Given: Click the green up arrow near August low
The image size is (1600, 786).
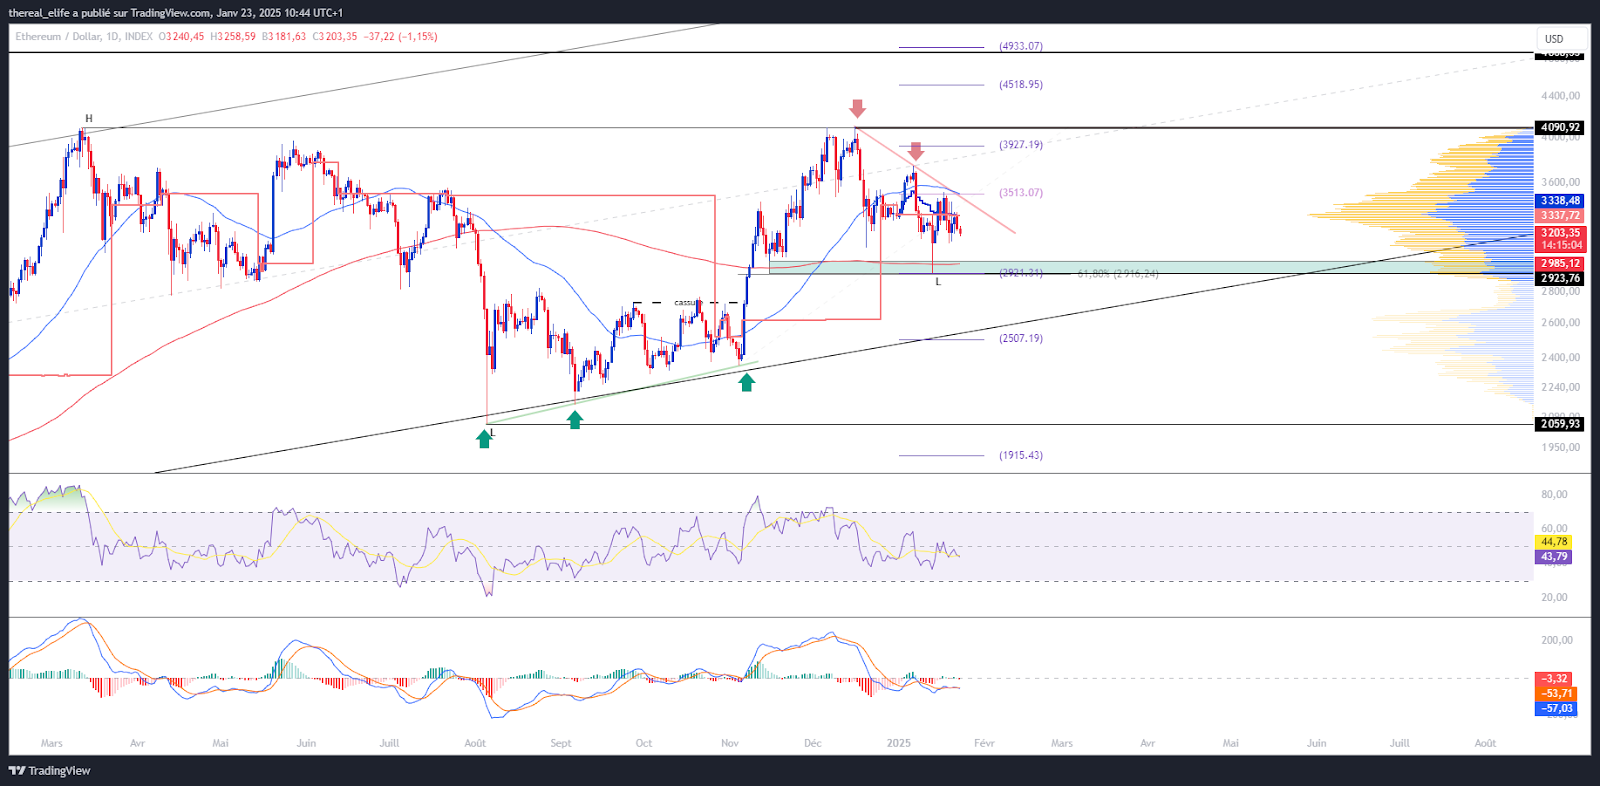Looking at the screenshot, I should pyautogui.click(x=484, y=438).
